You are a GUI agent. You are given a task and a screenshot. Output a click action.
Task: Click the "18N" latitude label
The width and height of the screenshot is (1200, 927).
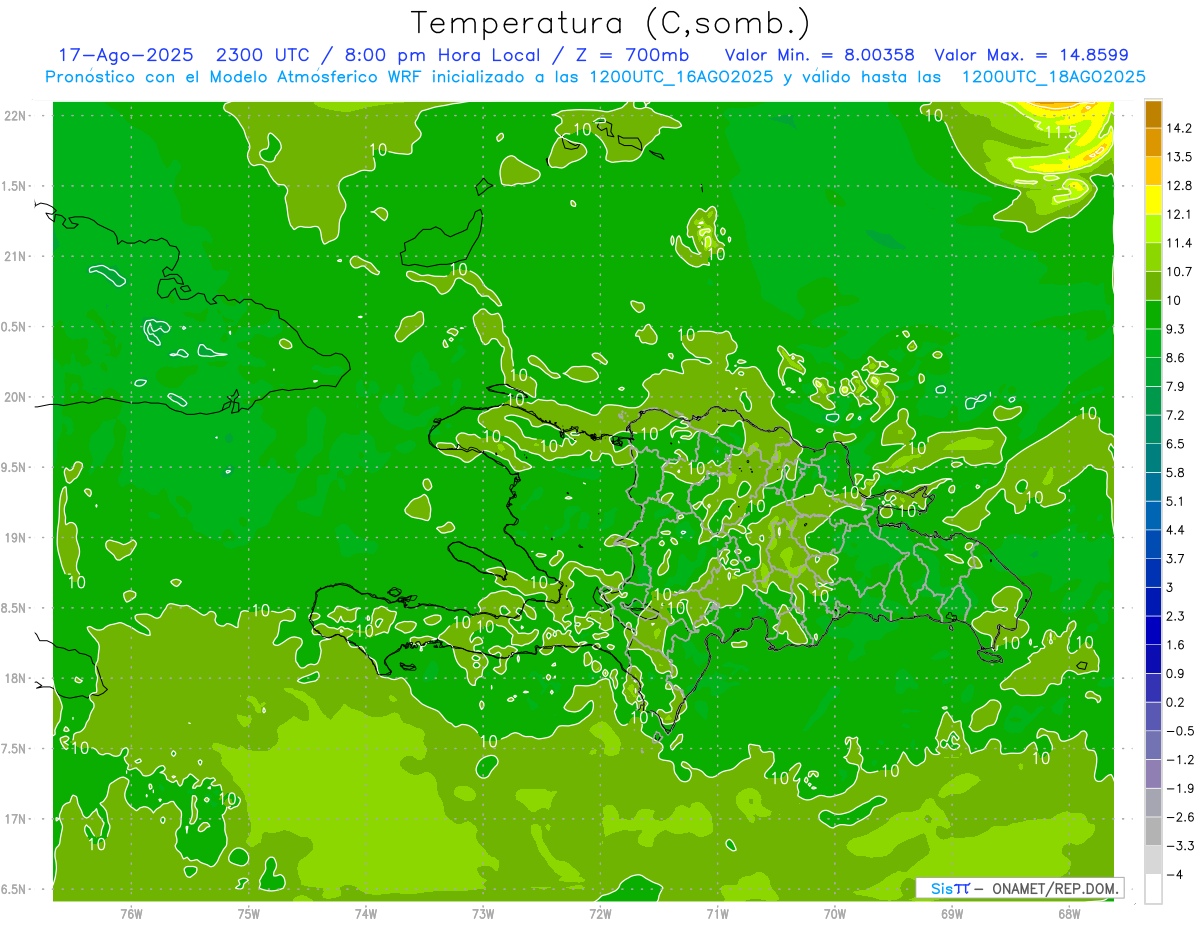[x=15, y=678]
